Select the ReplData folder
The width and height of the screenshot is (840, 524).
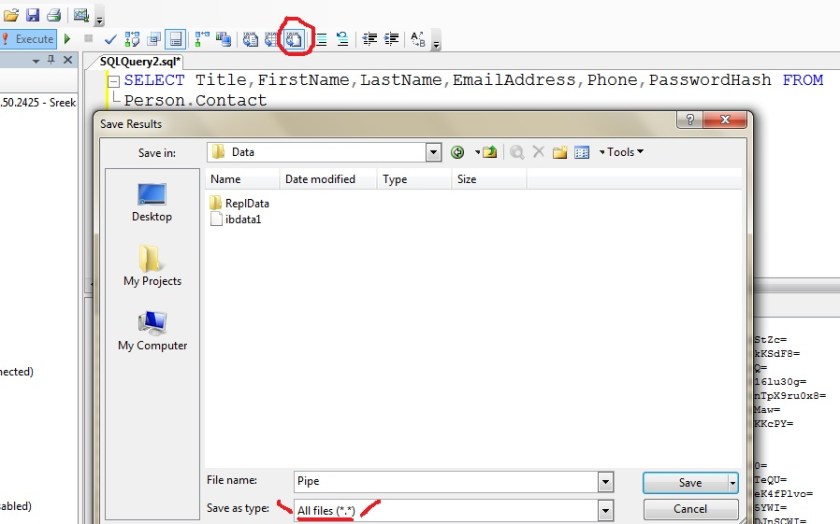[x=246, y=203]
